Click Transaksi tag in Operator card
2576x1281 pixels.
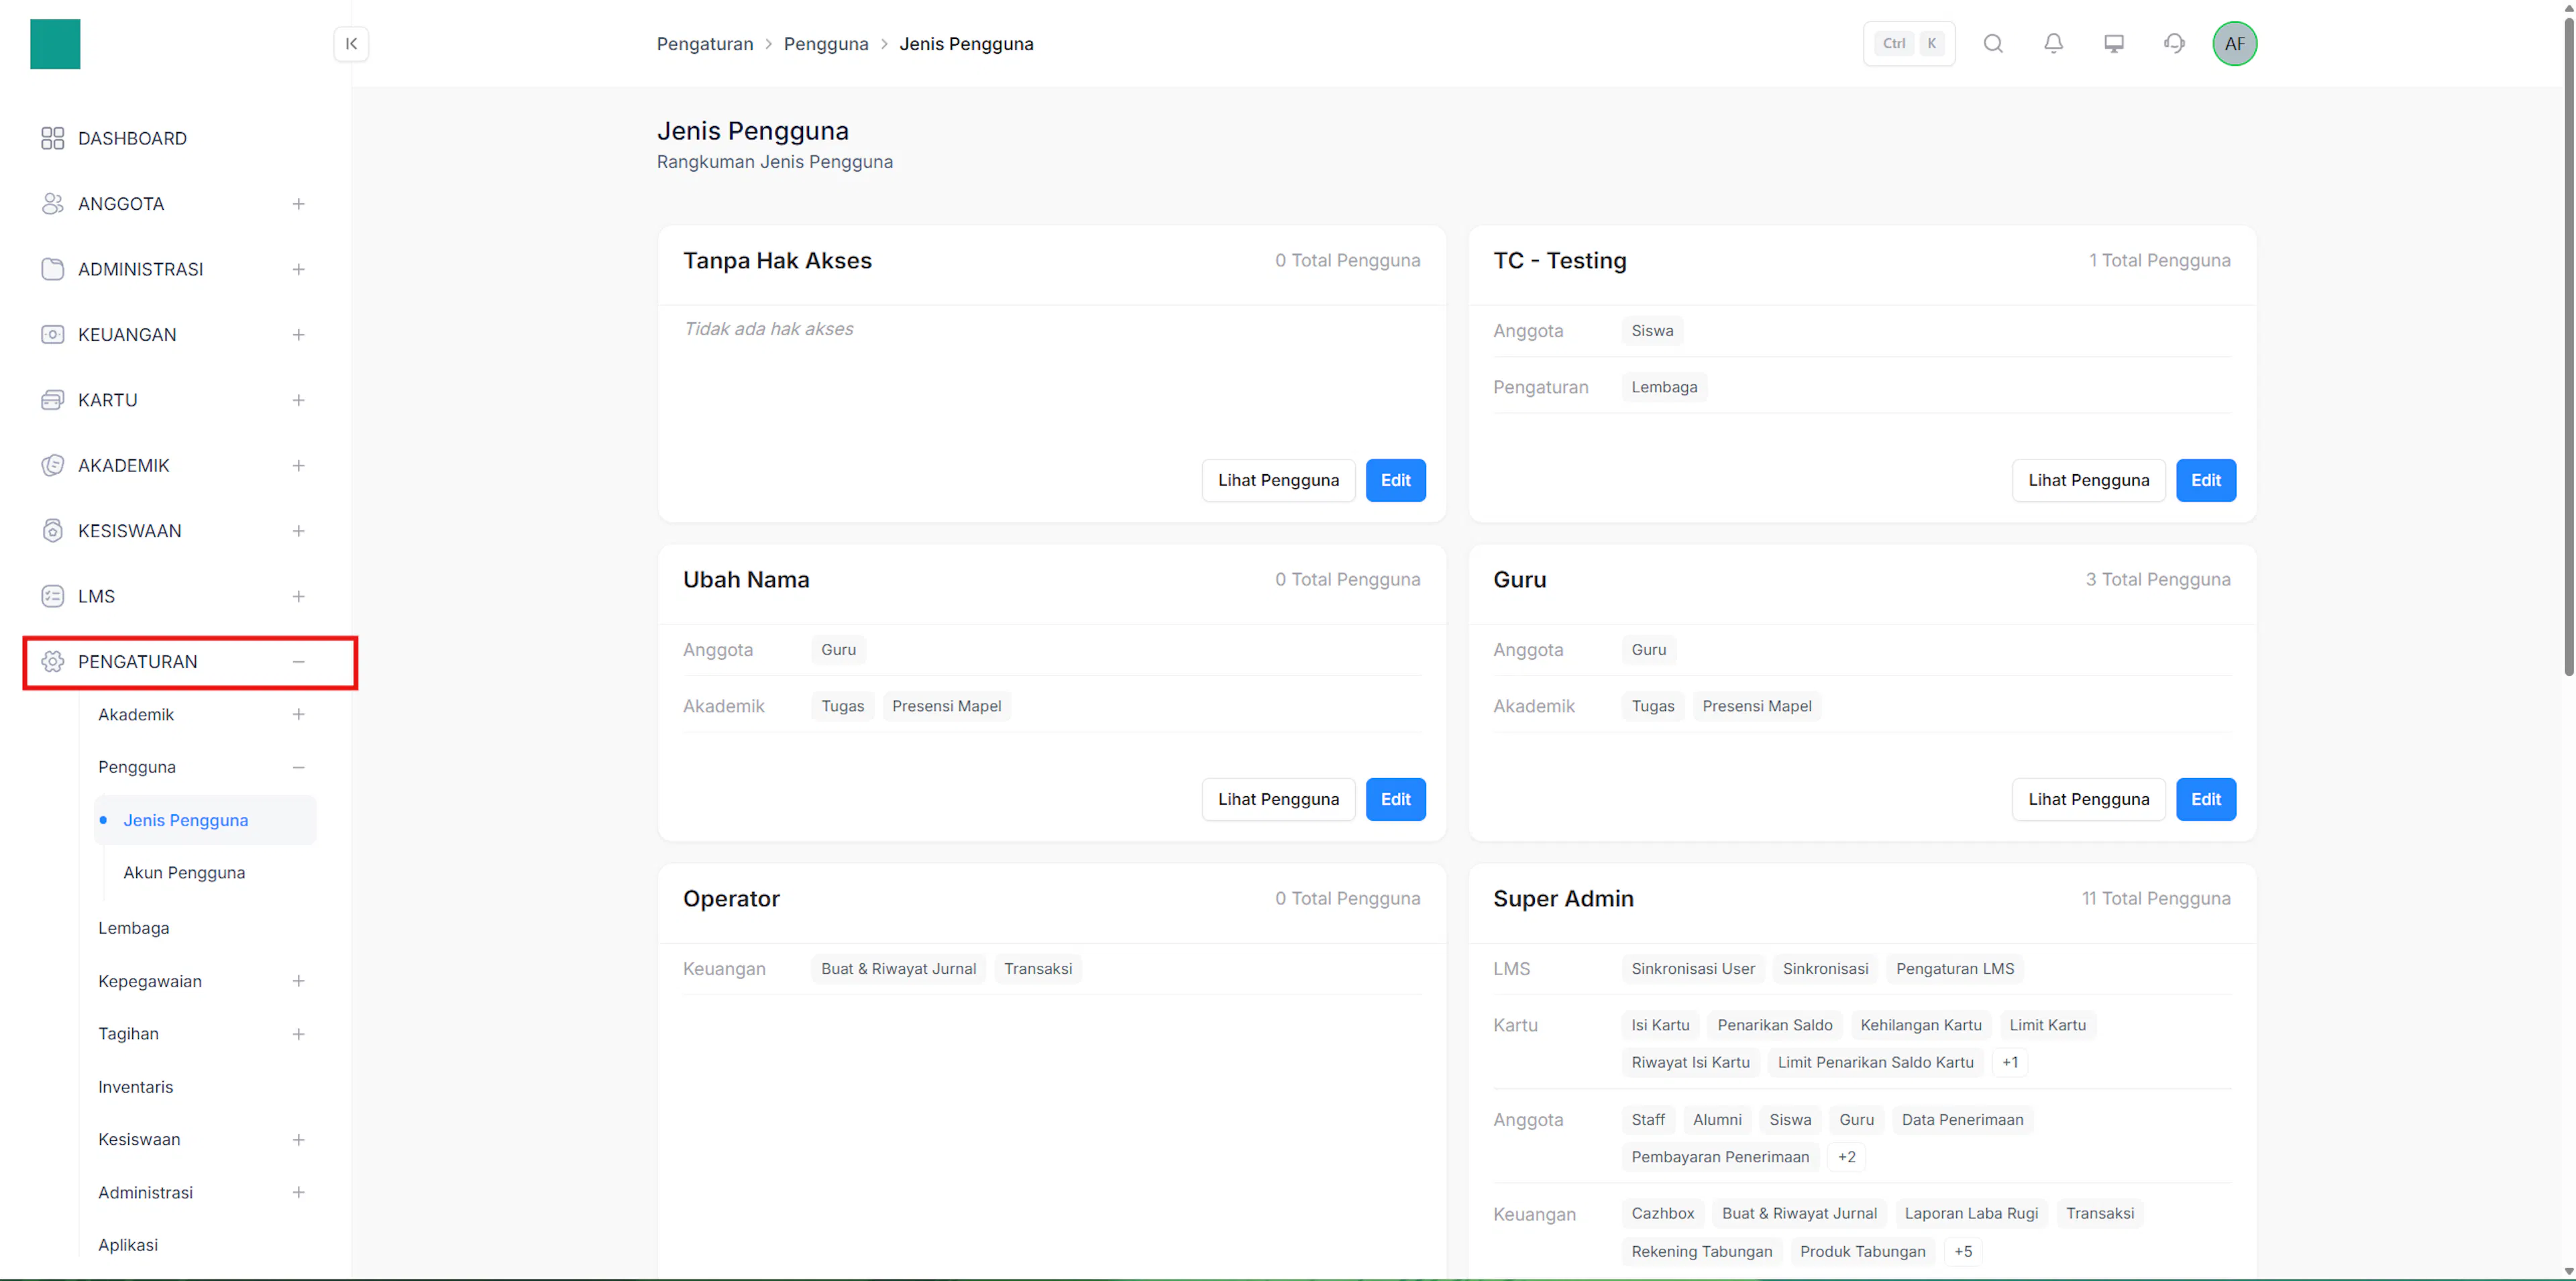tap(1038, 969)
